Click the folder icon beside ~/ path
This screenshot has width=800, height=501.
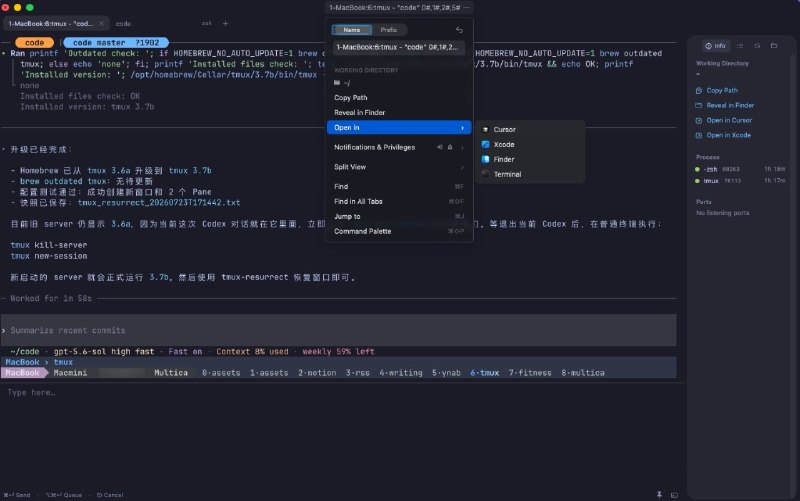coord(337,83)
